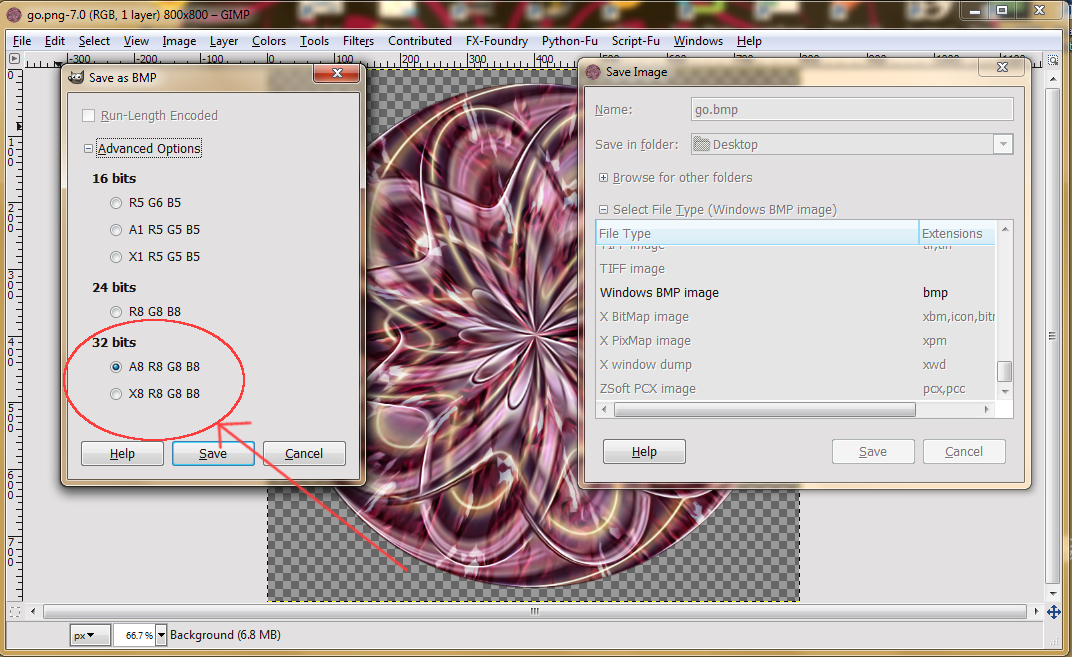This screenshot has height=657, width=1072.
Task: Choose the X8 R8 G8 B8 radio button
Action: pyautogui.click(x=116, y=394)
